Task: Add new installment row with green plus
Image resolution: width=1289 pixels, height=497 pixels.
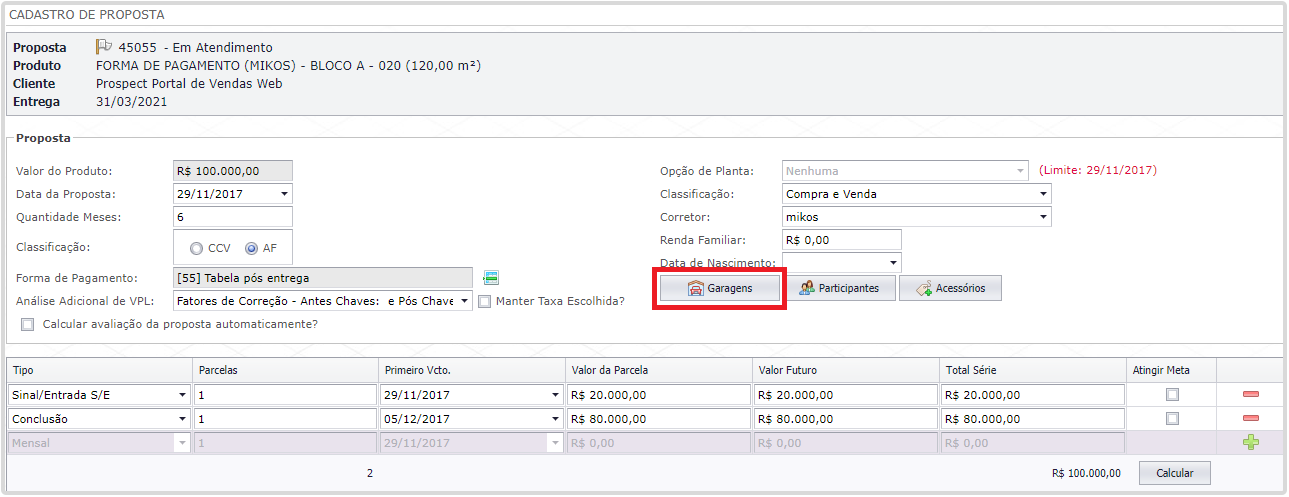Action: pos(1251,443)
